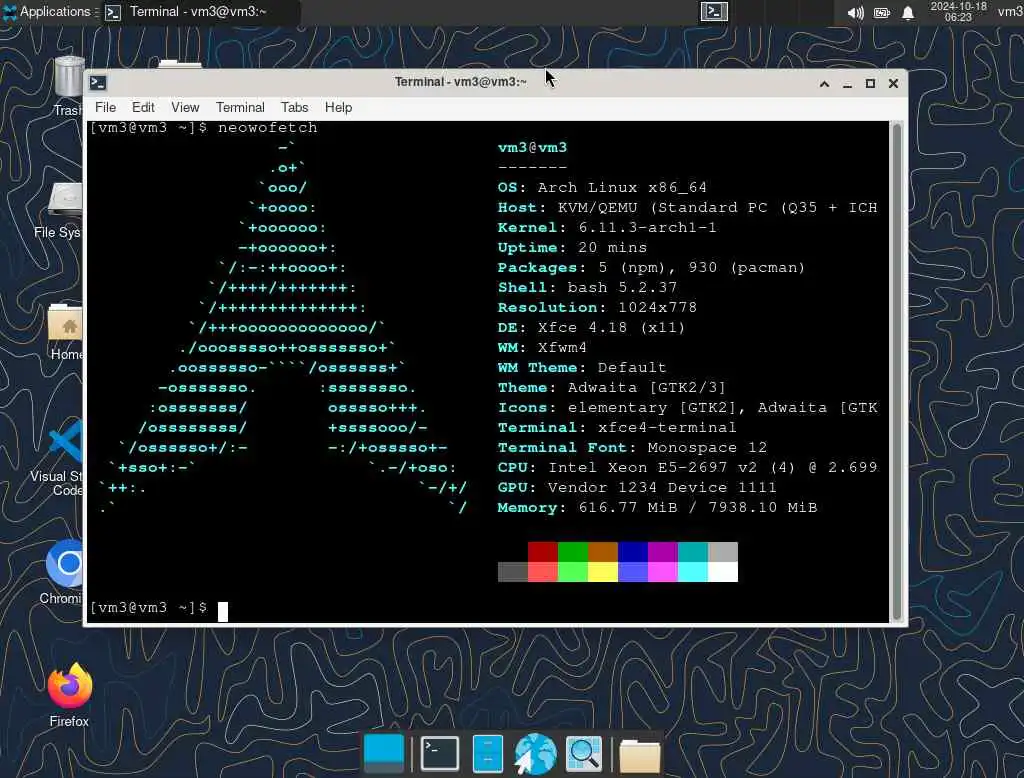The image size is (1024, 778).
Task: Open the file manager dock icon
Action: (x=487, y=754)
